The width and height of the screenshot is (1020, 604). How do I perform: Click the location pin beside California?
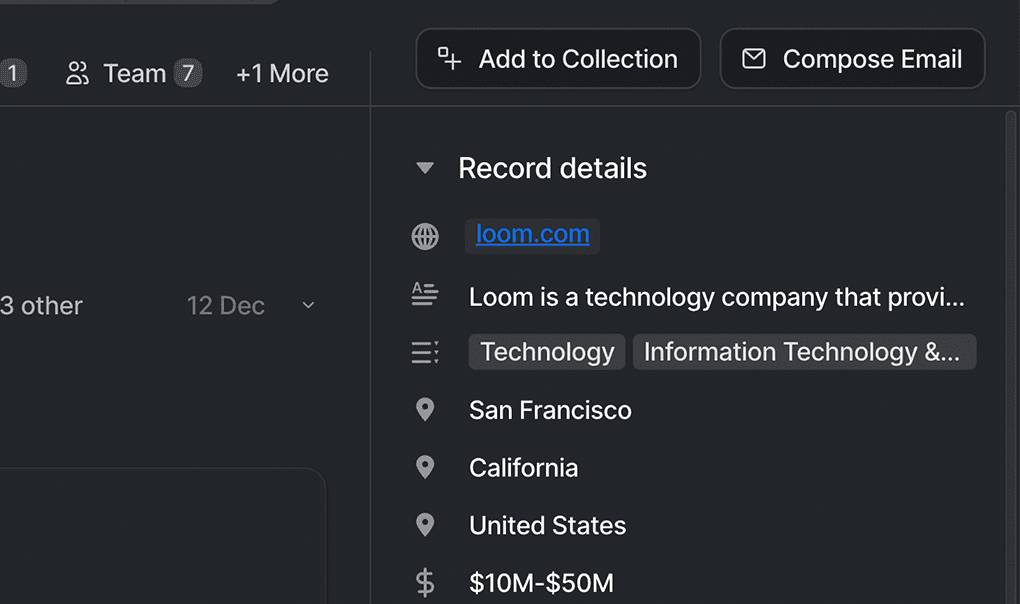coord(425,468)
